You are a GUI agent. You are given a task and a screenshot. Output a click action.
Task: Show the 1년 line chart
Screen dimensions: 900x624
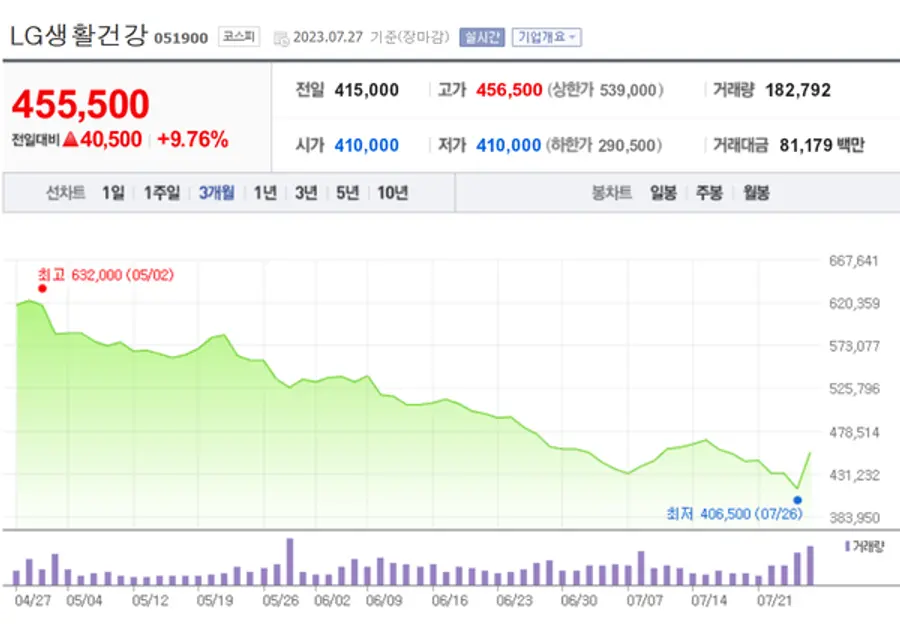265,193
